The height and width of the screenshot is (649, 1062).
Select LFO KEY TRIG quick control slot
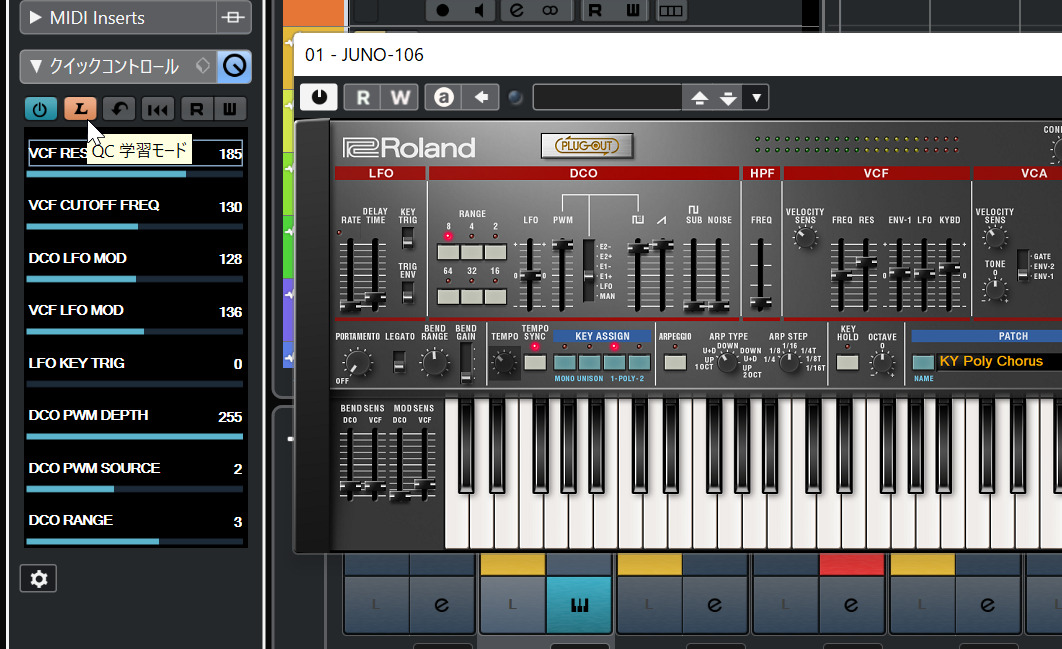(x=134, y=364)
